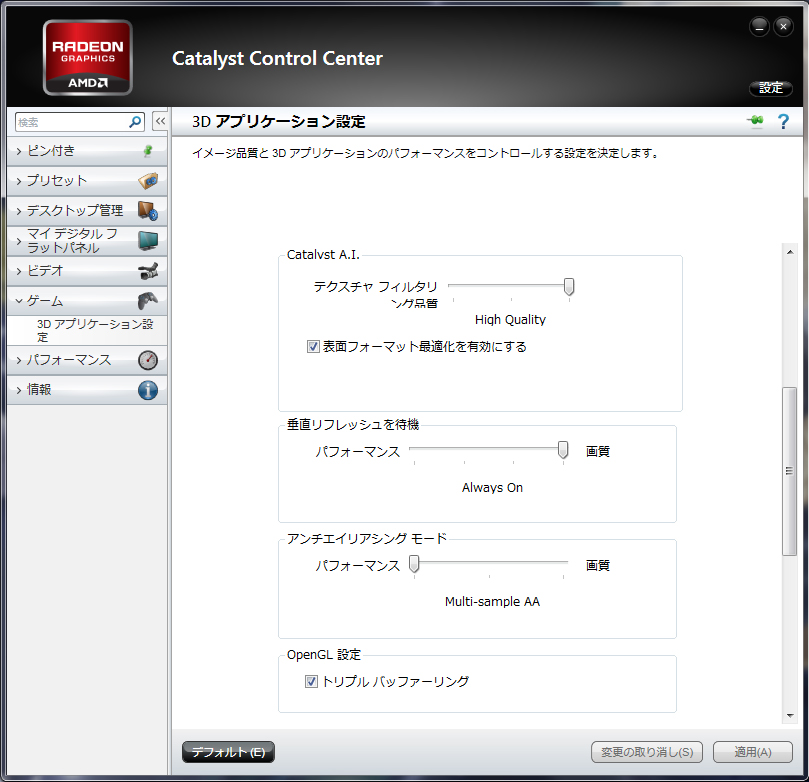
Task: Click the アンチエイリアシング モード group title
Action: point(367,539)
